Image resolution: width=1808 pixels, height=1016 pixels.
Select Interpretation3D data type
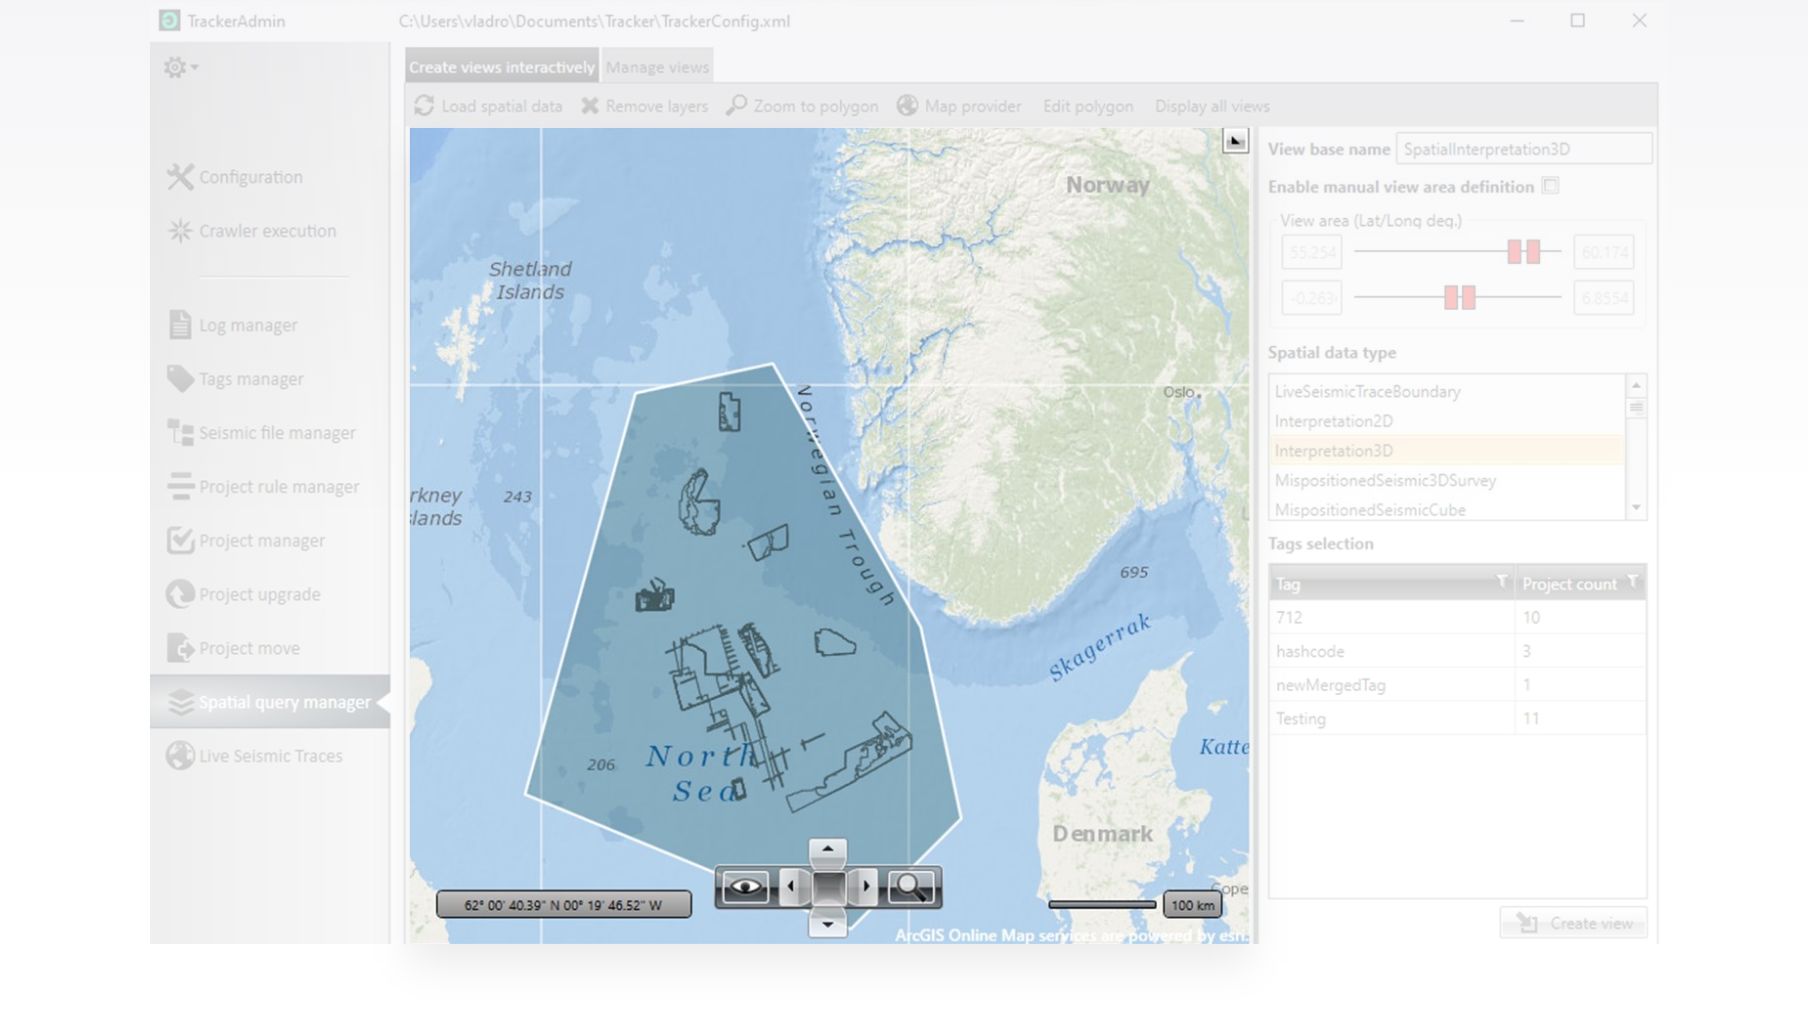(x=1447, y=451)
